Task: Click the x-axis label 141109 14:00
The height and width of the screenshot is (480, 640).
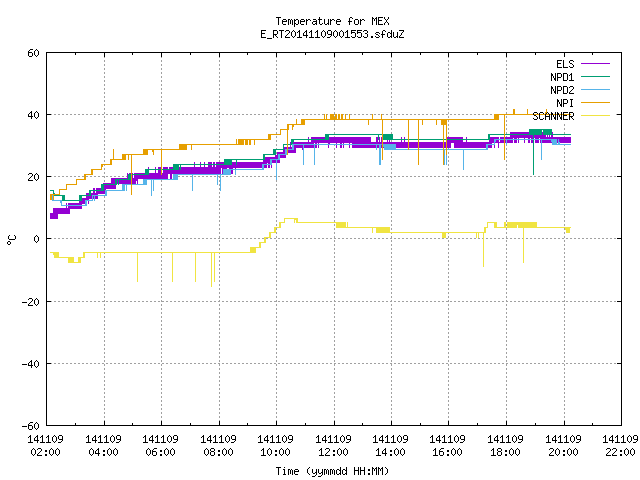Action: pyautogui.click(x=391, y=446)
